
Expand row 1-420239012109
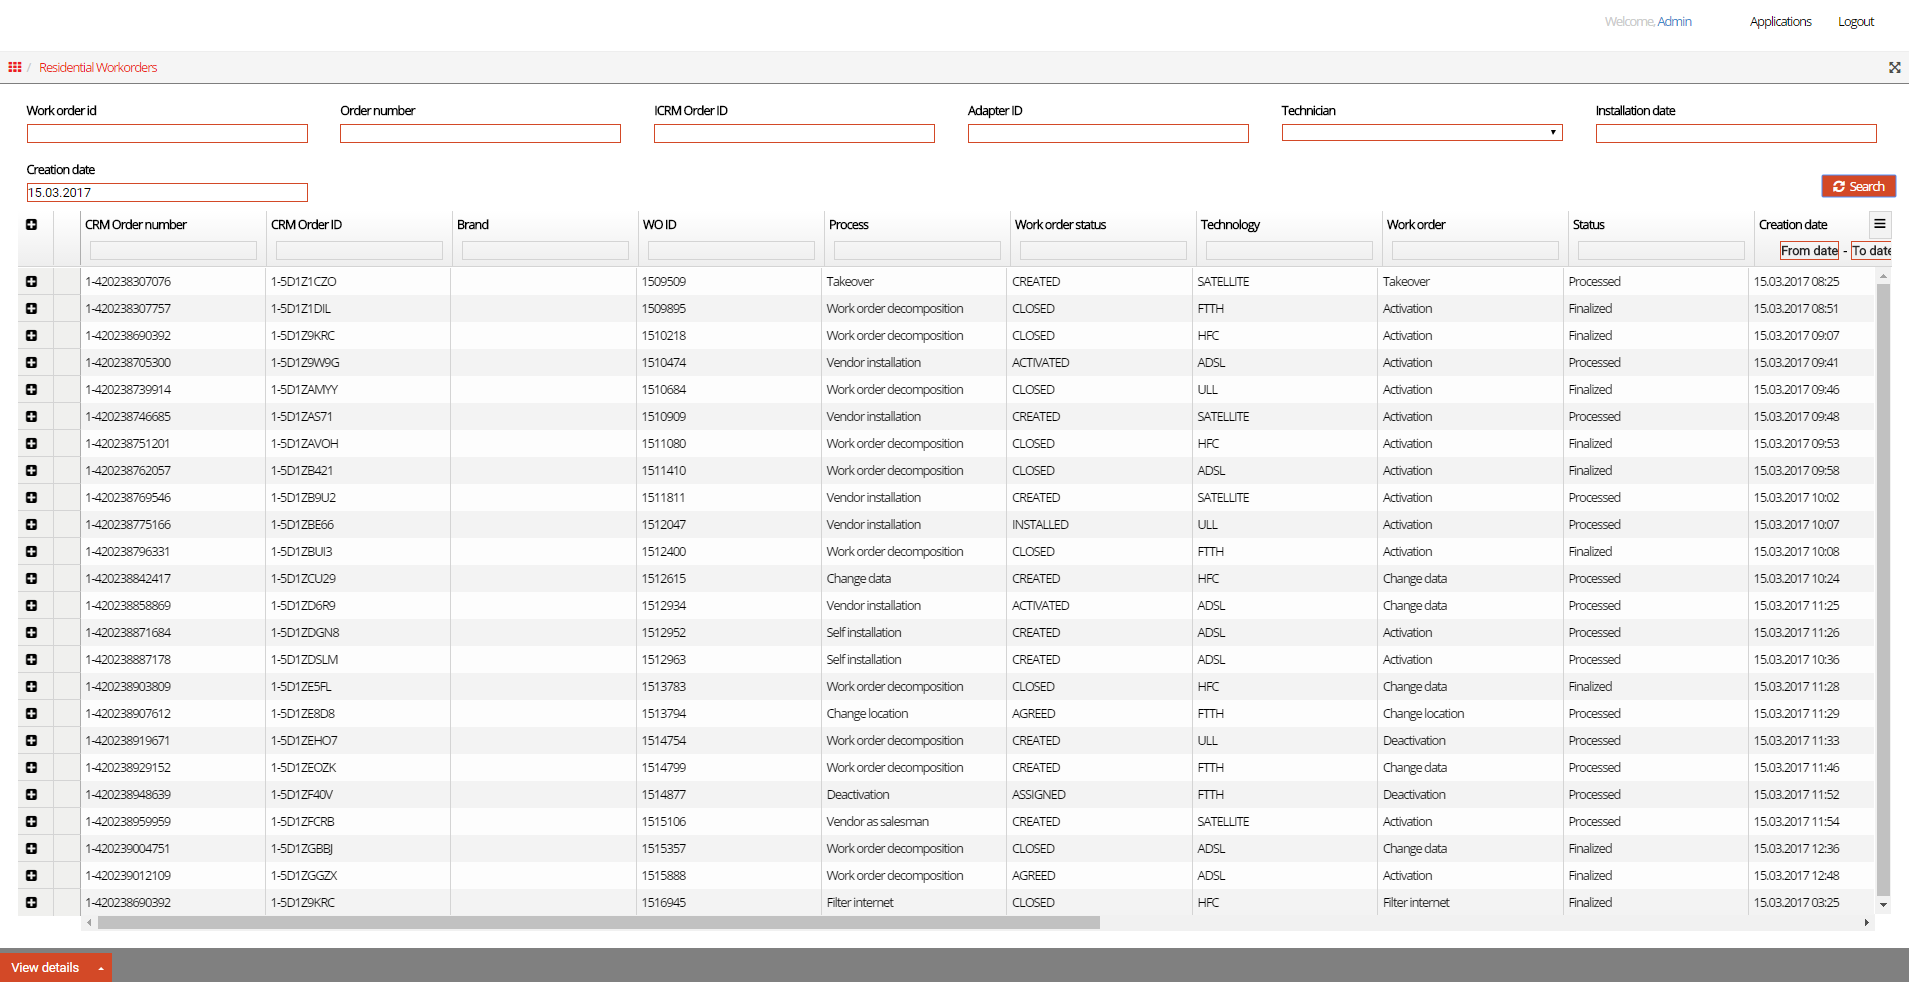(x=32, y=876)
